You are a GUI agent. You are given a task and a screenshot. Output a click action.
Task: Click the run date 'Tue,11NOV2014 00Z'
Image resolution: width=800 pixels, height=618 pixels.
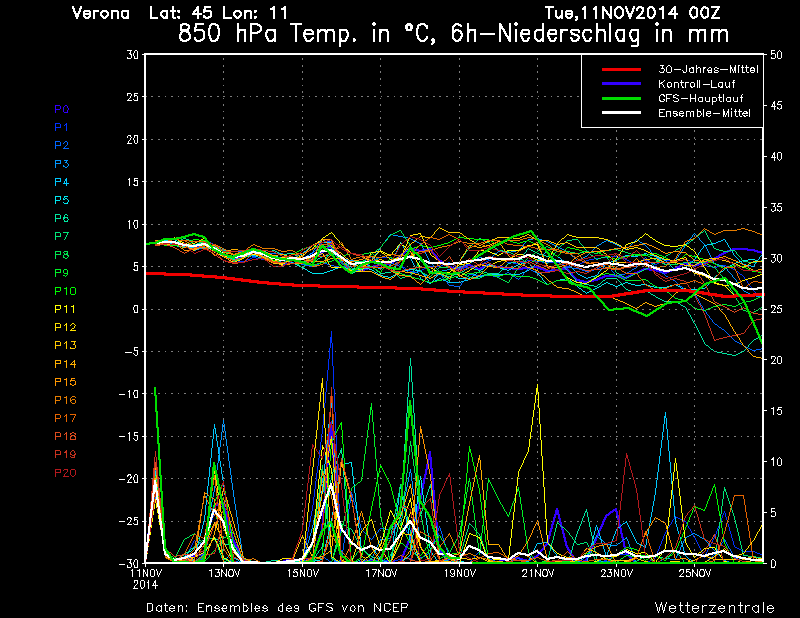[x=633, y=12]
